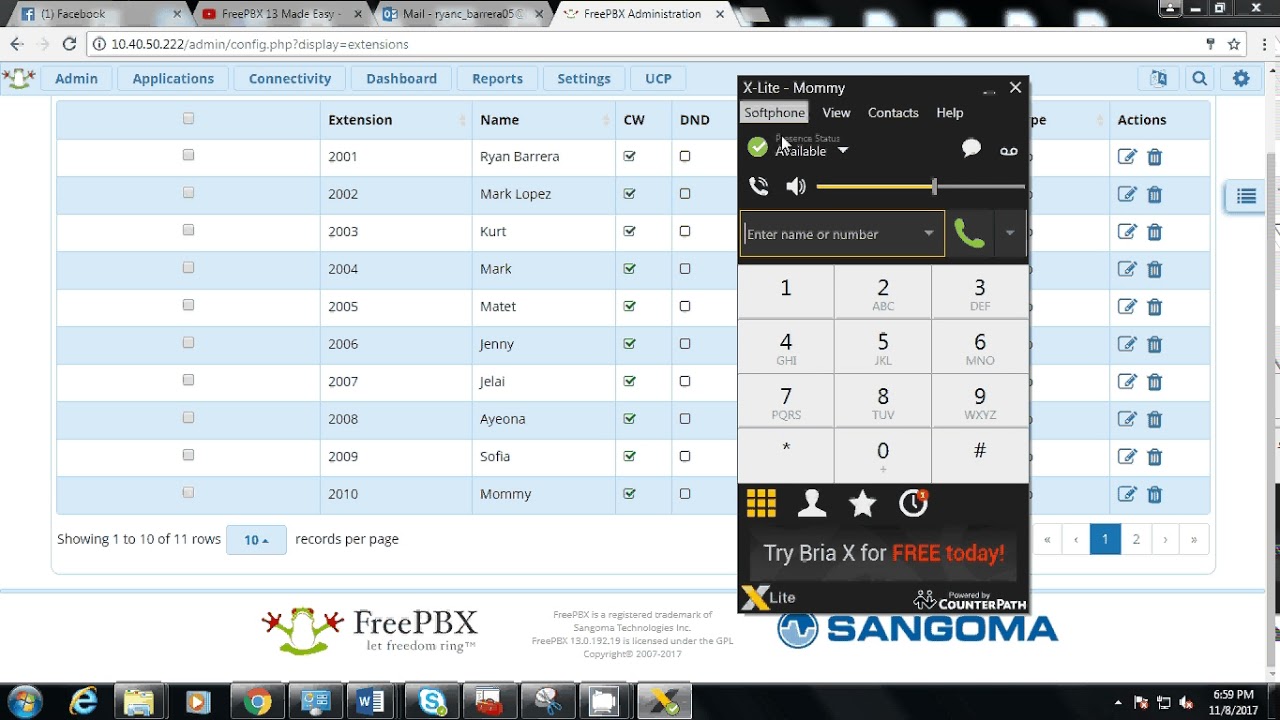Tick the select-all checkbox in table header
The height and width of the screenshot is (720, 1280).
click(188, 119)
